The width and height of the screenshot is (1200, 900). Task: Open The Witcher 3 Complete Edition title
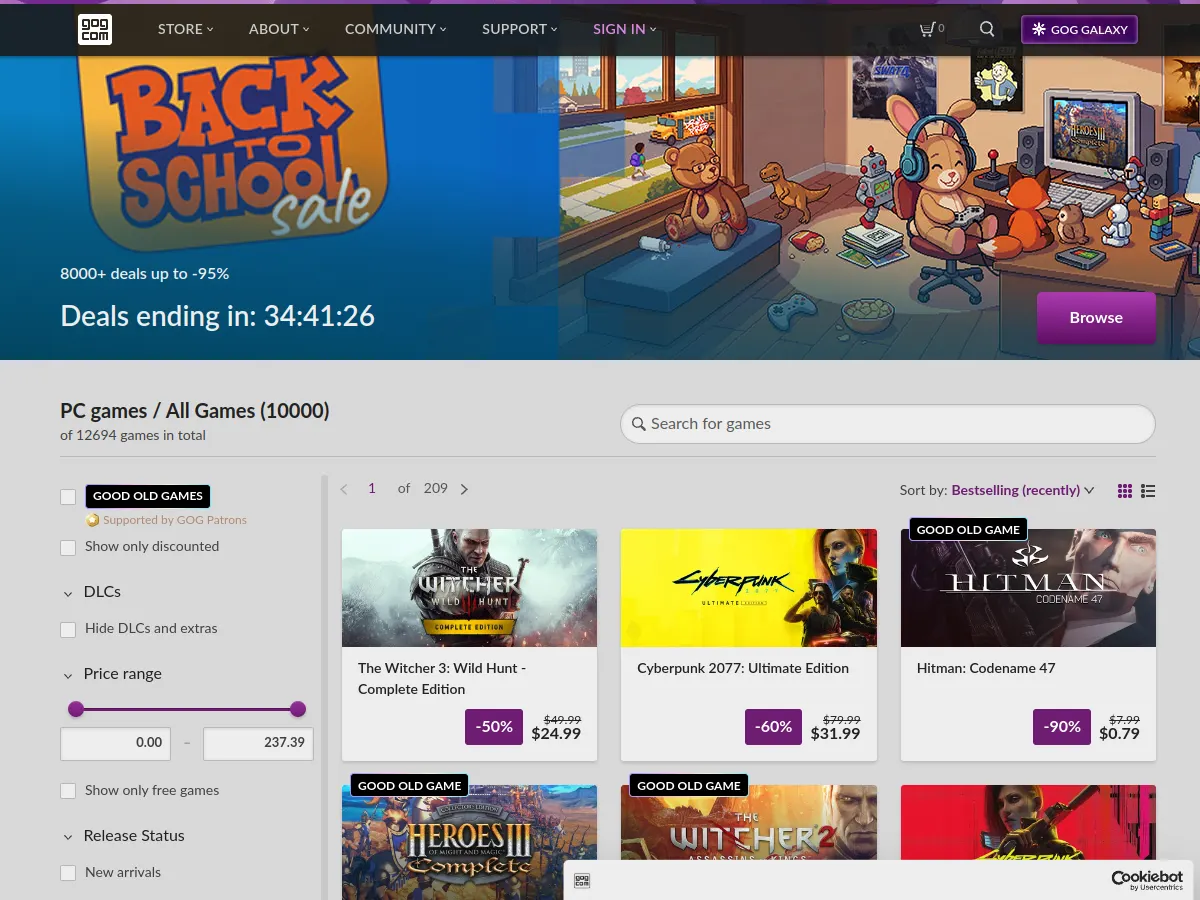[442, 678]
